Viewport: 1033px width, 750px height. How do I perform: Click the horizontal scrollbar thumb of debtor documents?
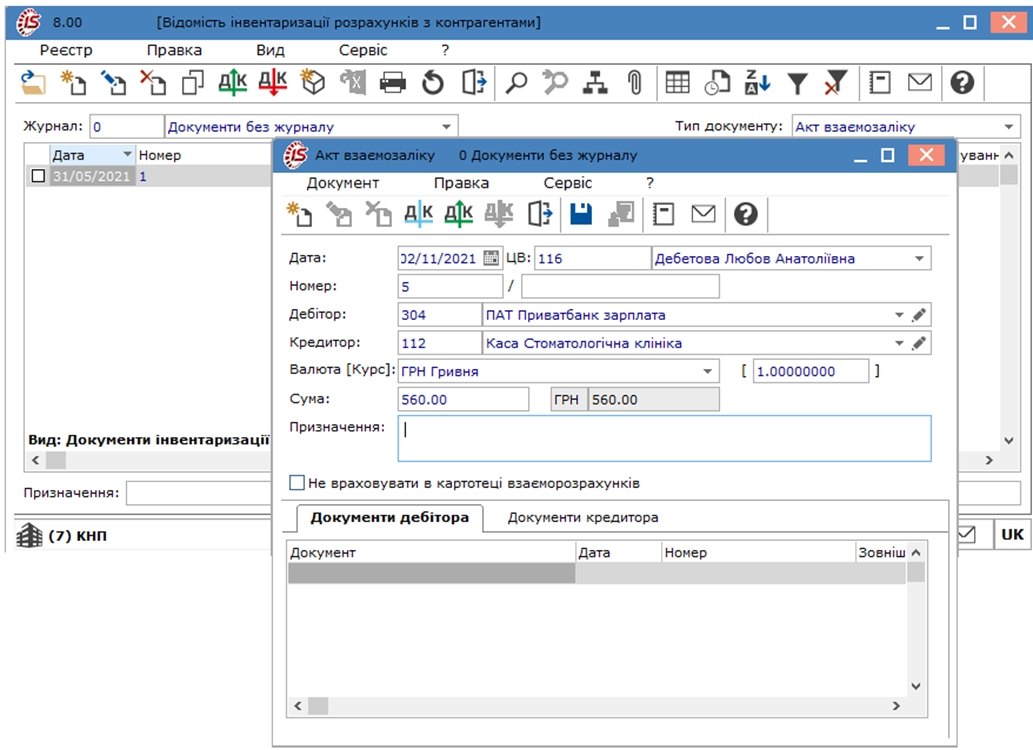click(318, 706)
